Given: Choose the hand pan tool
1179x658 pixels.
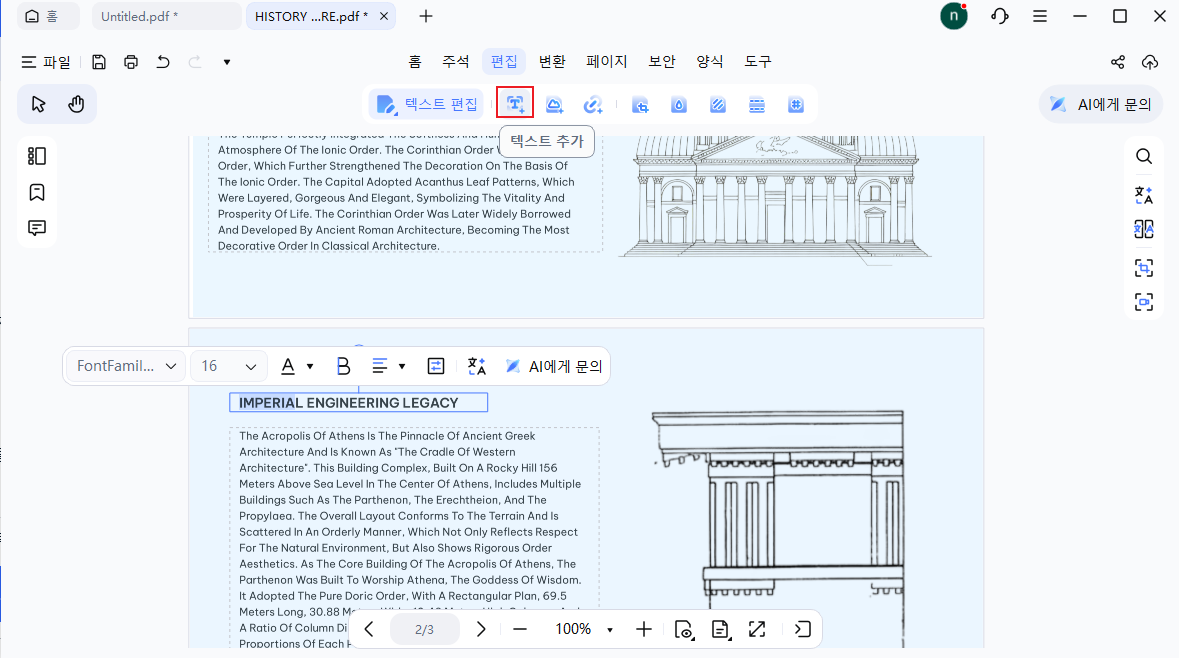Looking at the screenshot, I should (x=76, y=104).
